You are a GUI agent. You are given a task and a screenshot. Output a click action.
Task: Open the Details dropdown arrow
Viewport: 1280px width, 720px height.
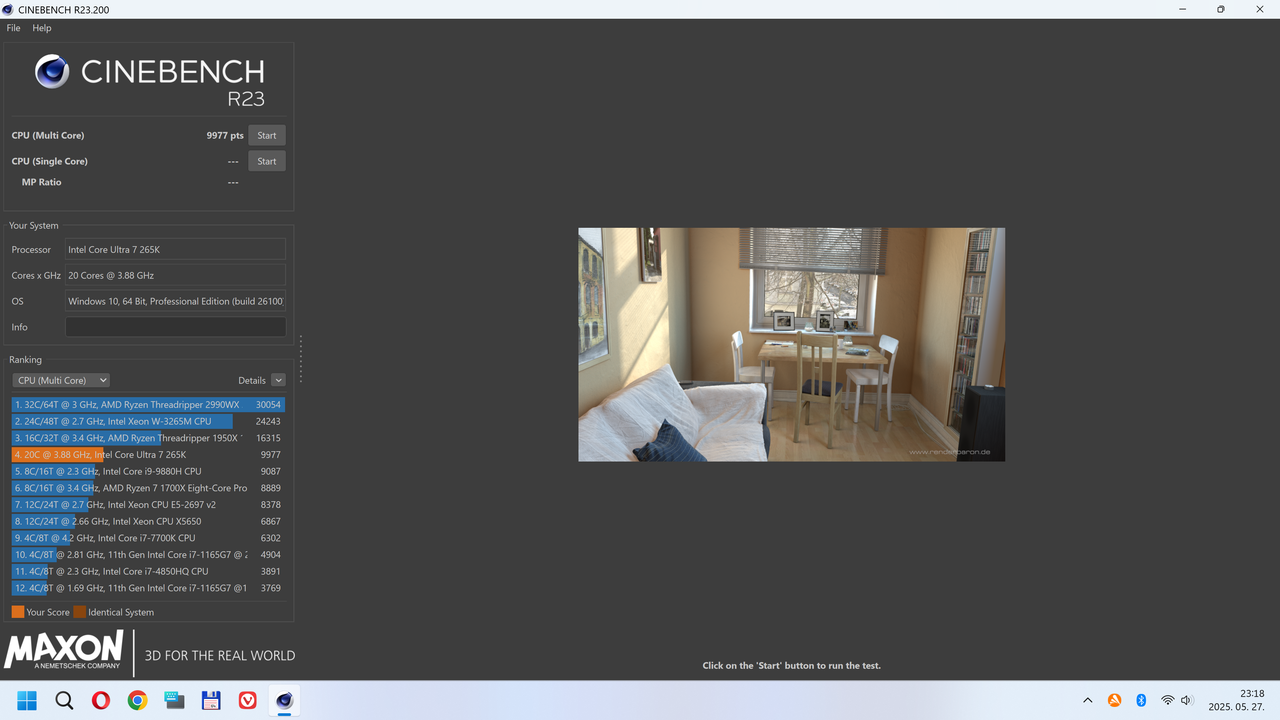(278, 380)
